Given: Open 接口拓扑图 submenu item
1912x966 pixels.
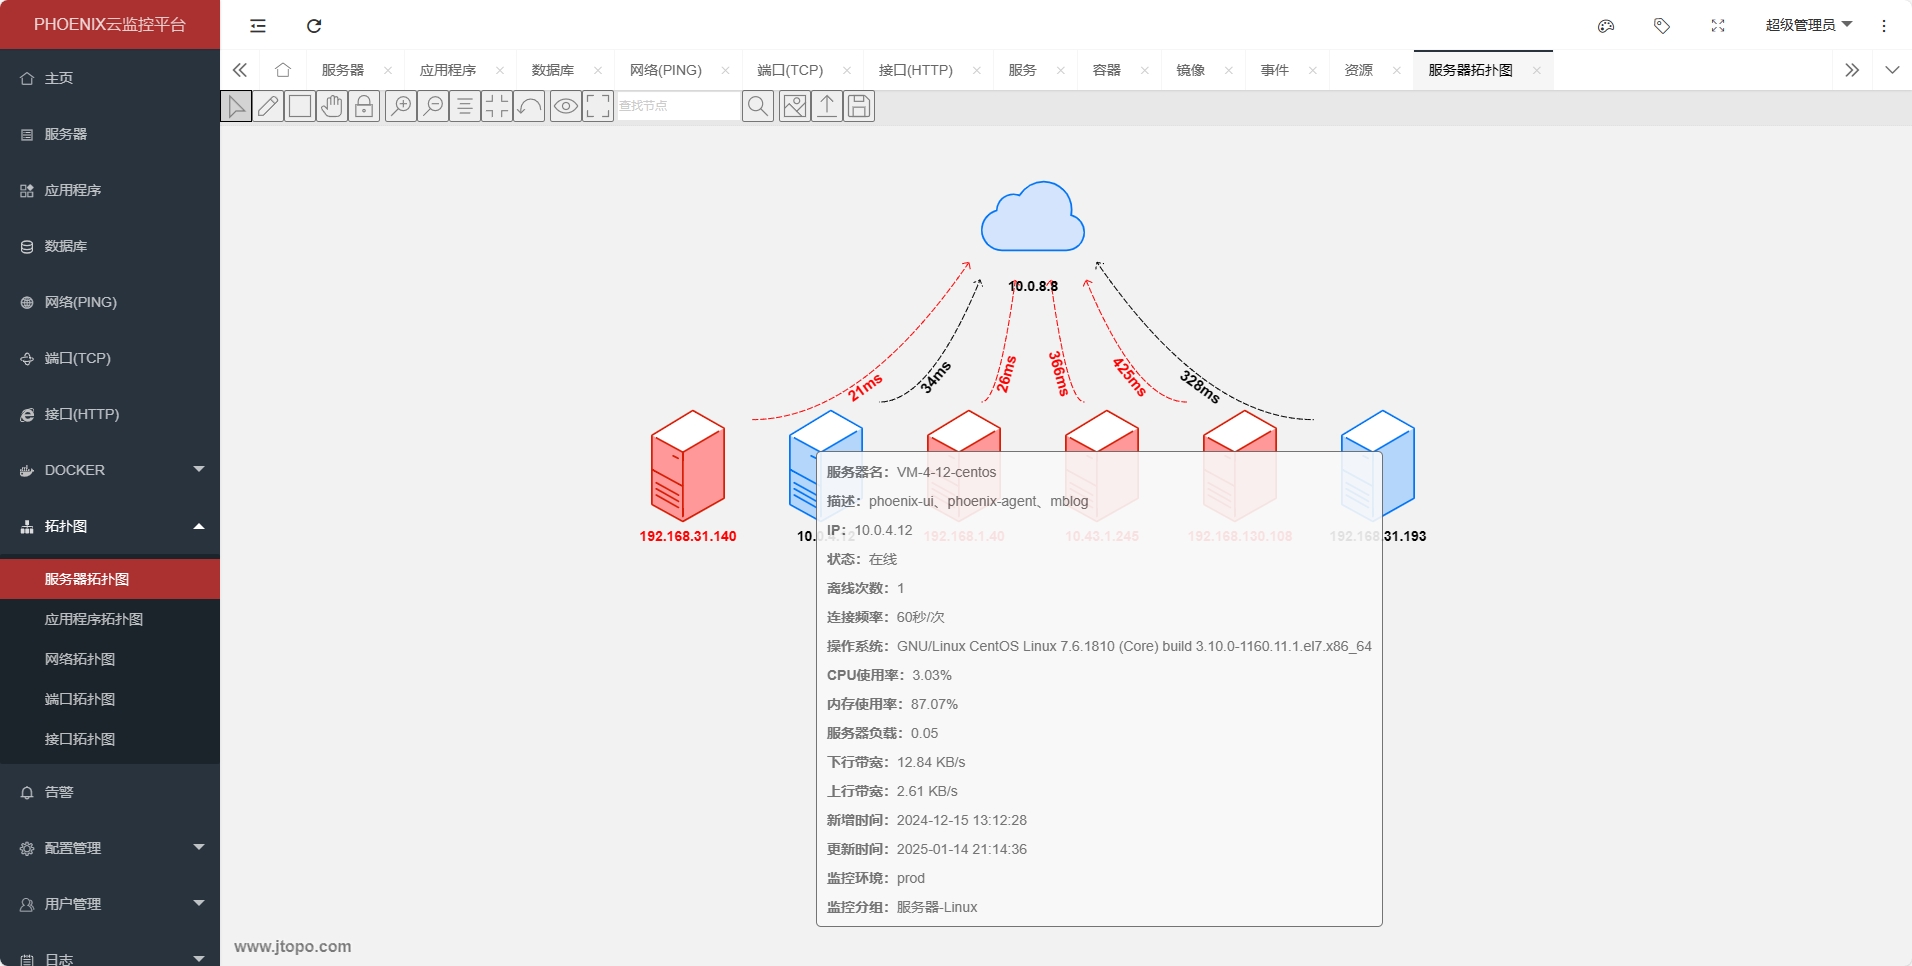Looking at the screenshot, I should click(x=110, y=739).
